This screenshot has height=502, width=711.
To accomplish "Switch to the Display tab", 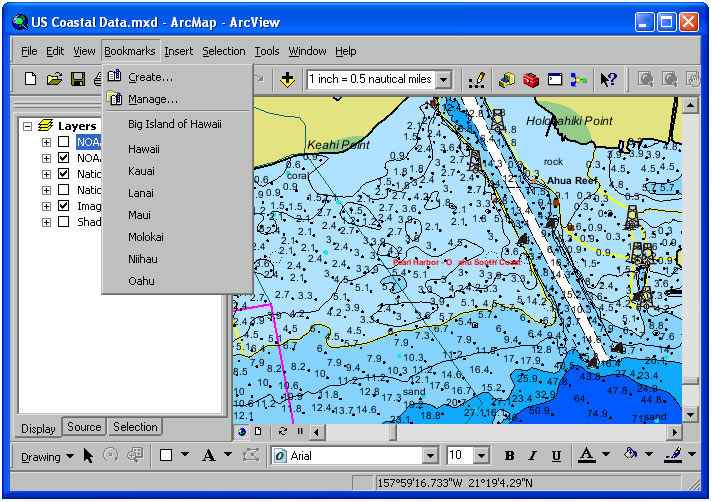I will point(38,428).
